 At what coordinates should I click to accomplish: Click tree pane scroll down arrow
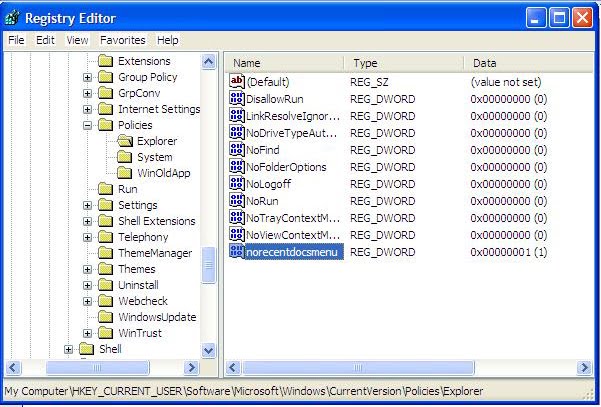click(209, 350)
